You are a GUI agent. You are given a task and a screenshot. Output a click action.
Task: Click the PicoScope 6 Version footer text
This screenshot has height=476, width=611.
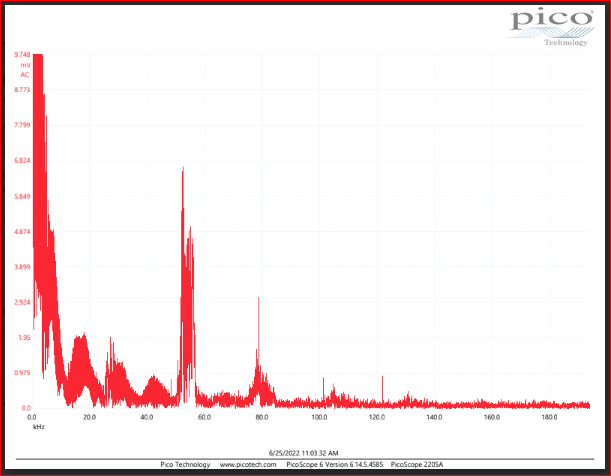(334, 465)
